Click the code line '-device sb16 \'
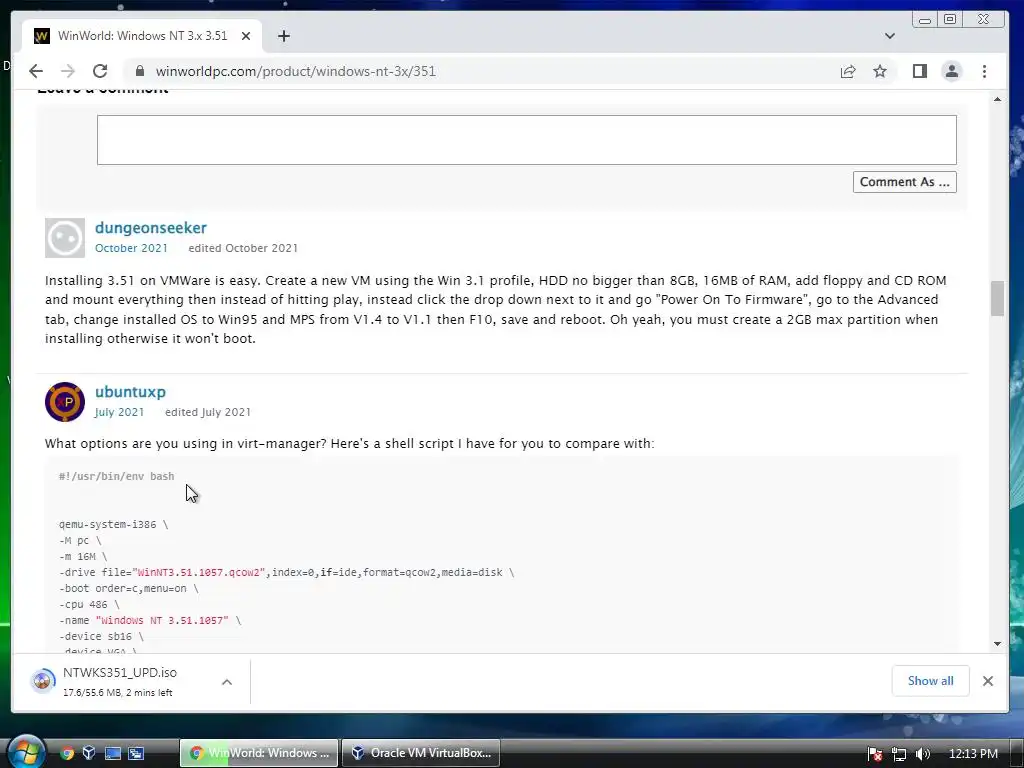Image resolution: width=1024 pixels, height=768 pixels. pyautogui.click(x=101, y=636)
